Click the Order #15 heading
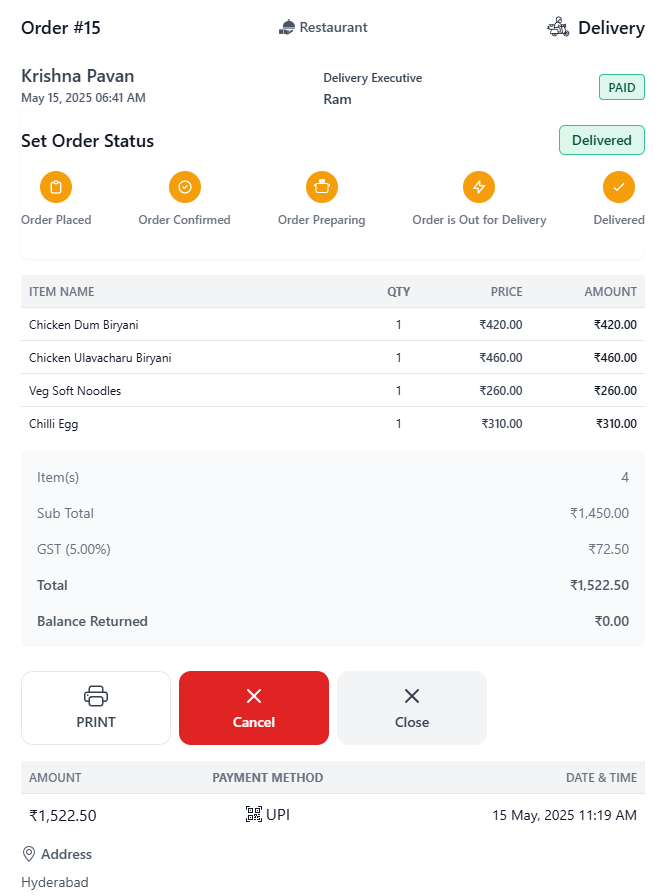This screenshot has height=896, width=667. 61,27
